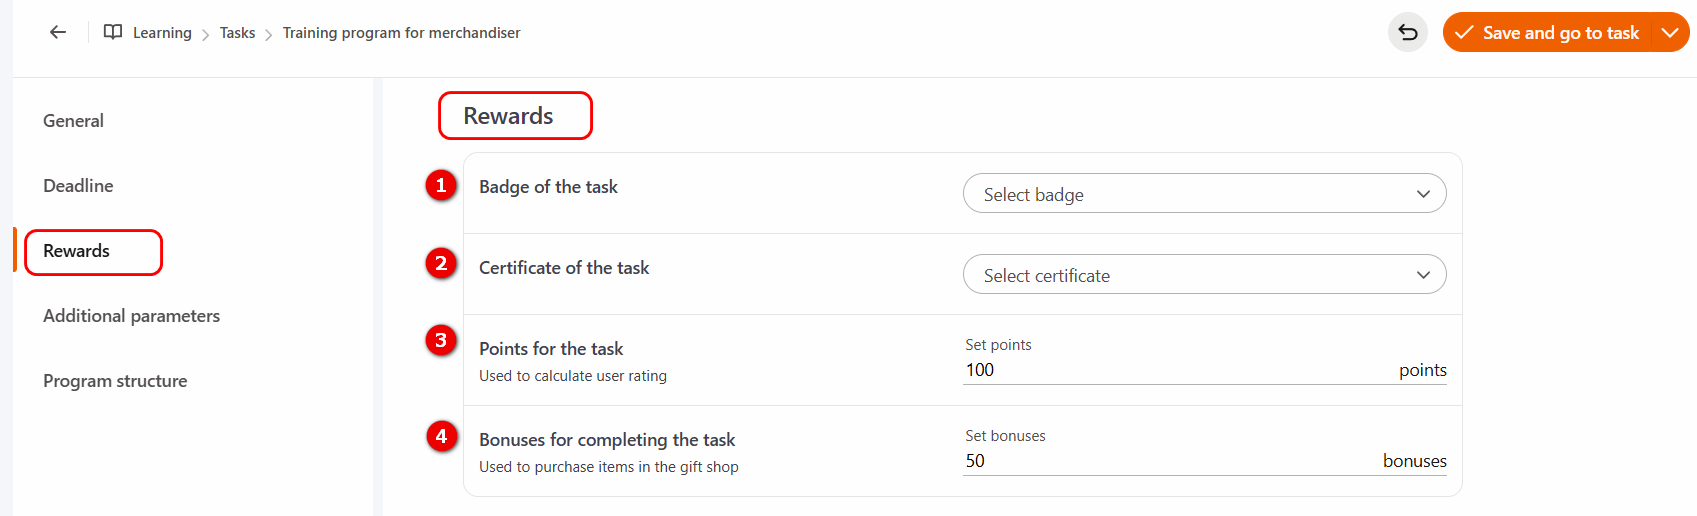Switch to the Deadline section

(x=78, y=186)
